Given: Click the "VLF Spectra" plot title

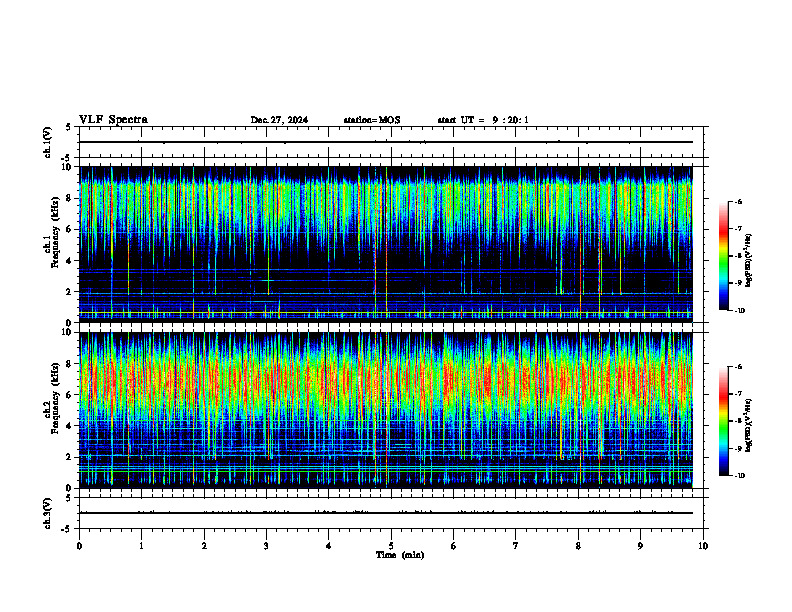Looking at the screenshot, I should point(113,120).
